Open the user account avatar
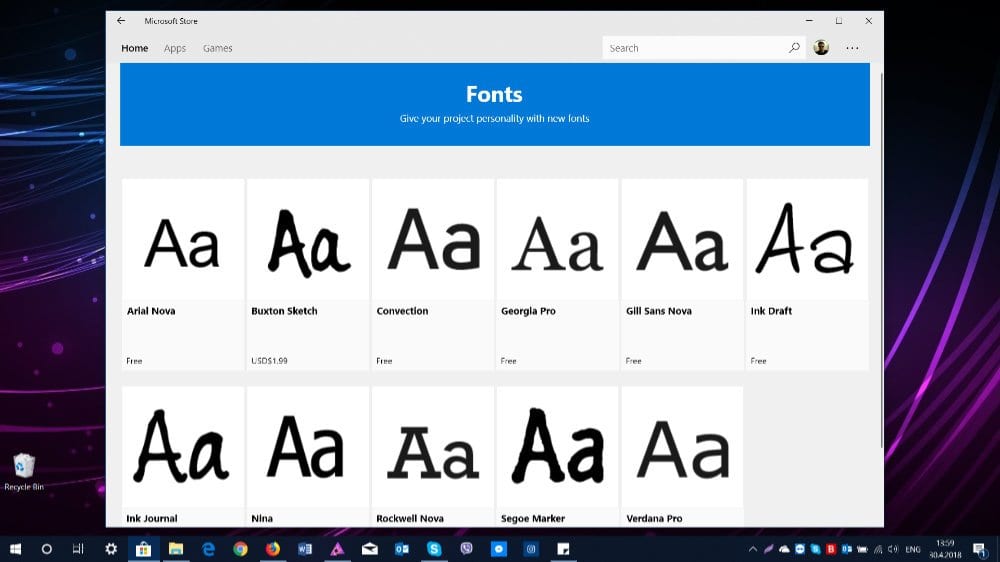The image size is (1000, 562). click(x=821, y=47)
